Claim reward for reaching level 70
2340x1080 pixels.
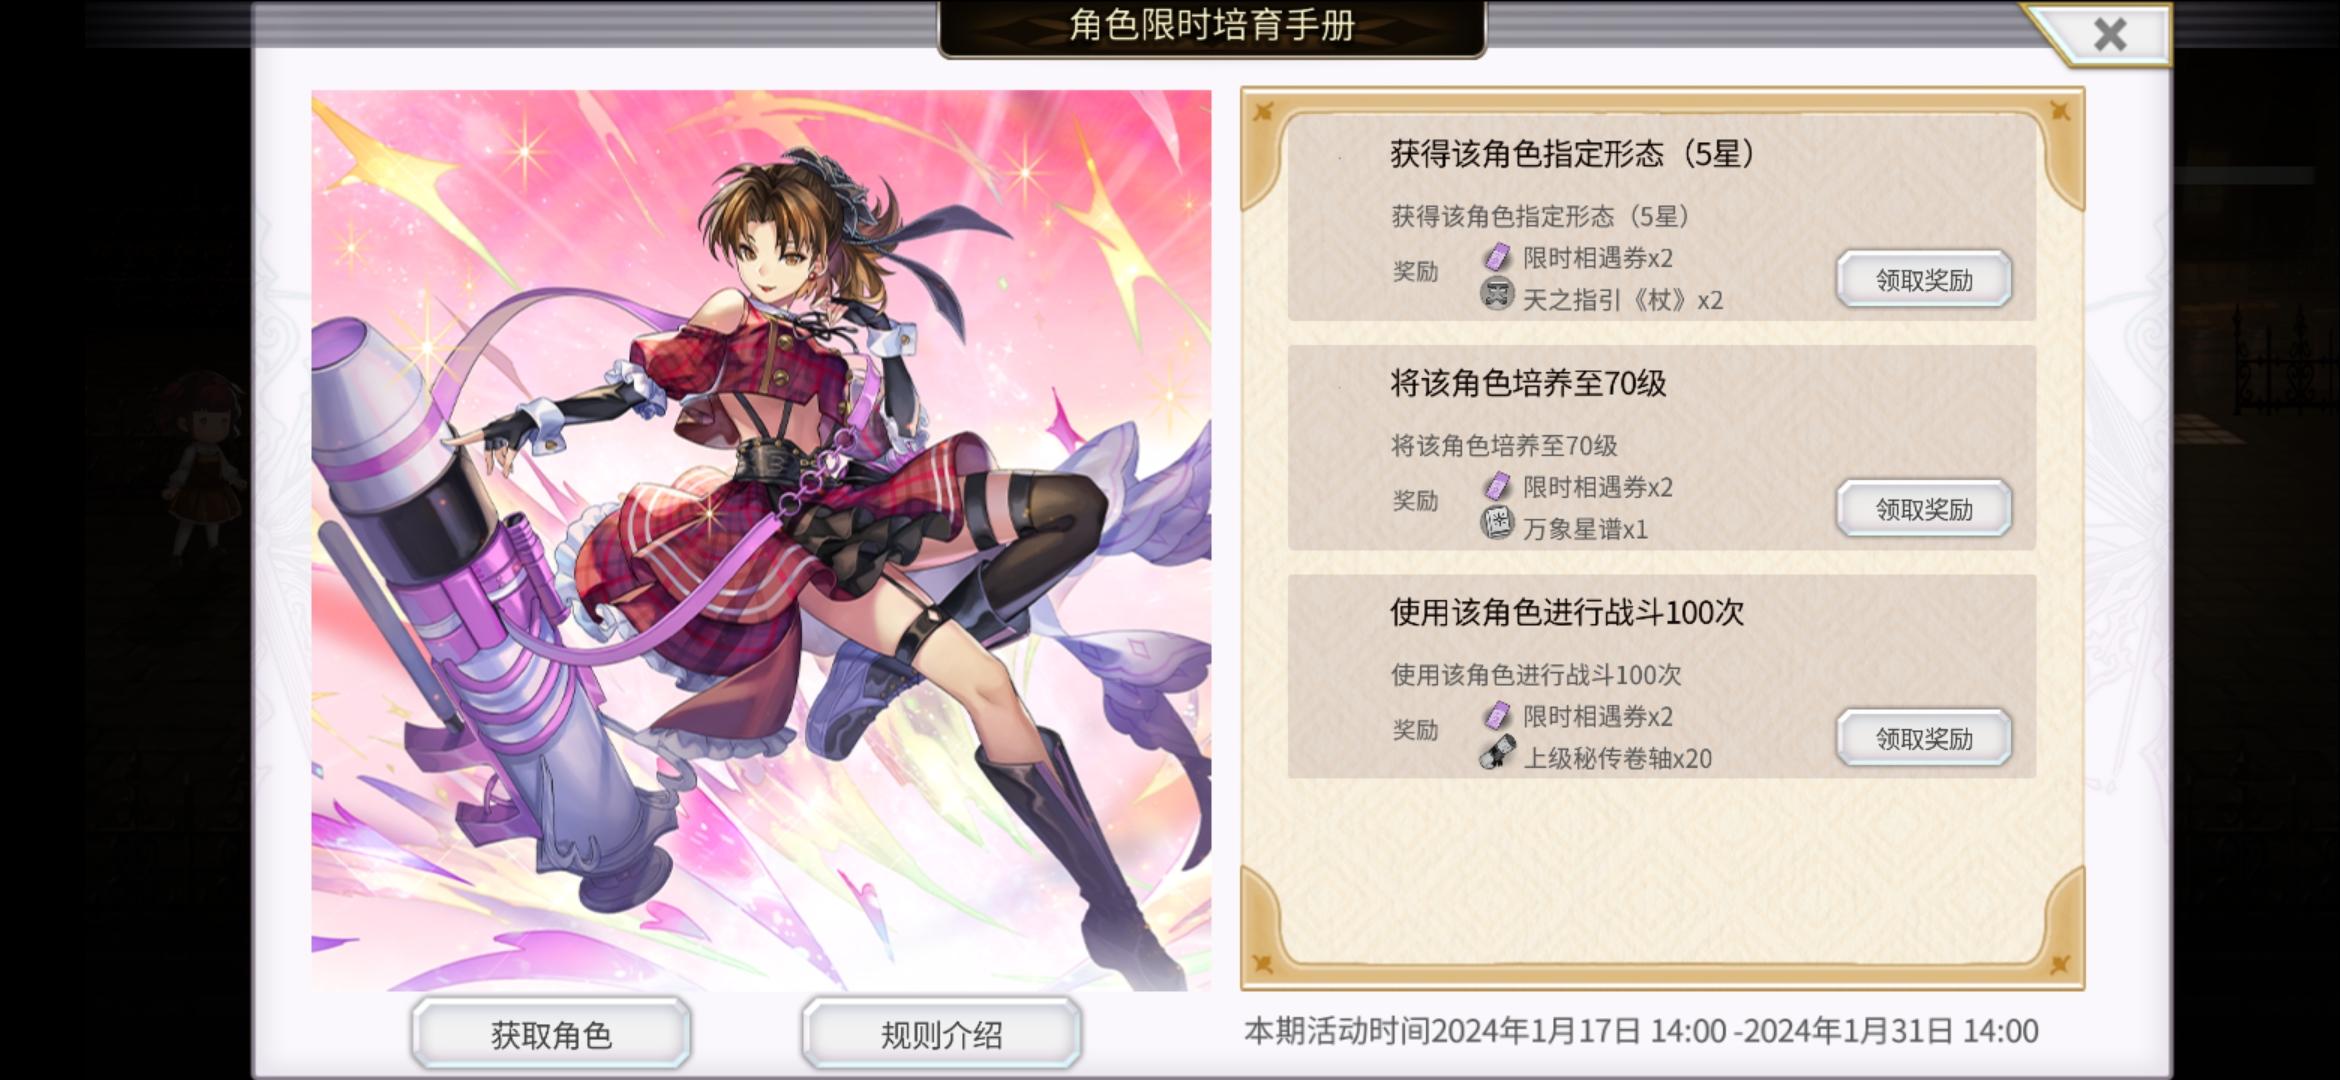point(1924,508)
